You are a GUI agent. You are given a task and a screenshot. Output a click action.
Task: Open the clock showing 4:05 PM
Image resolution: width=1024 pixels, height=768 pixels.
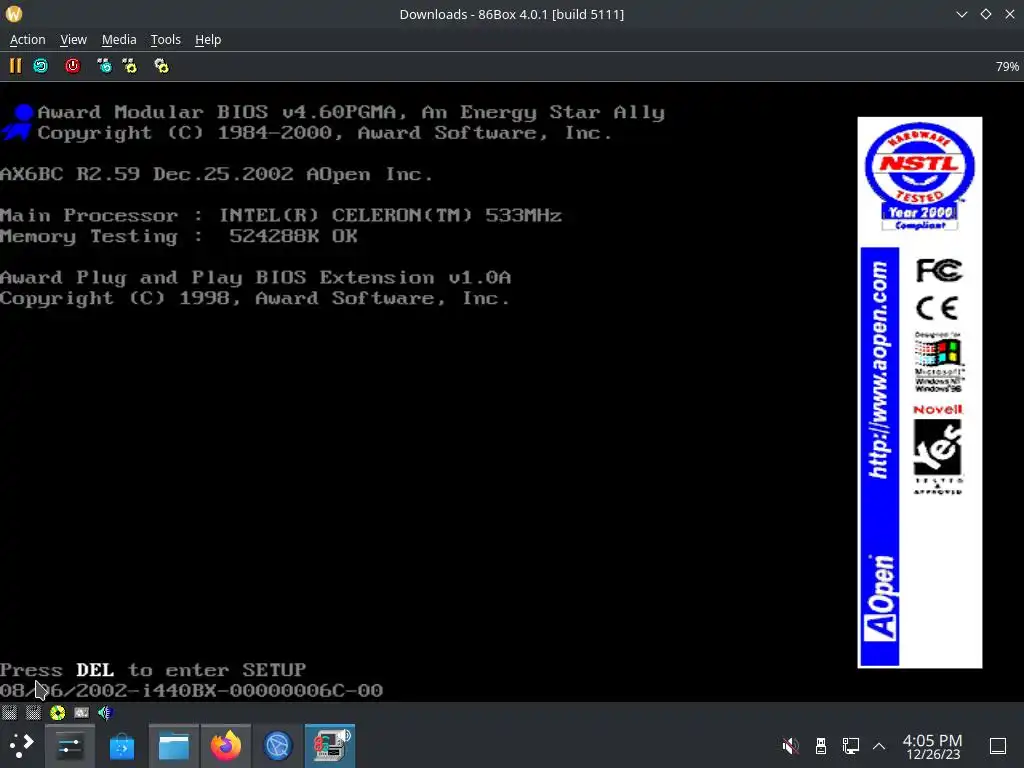click(933, 746)
